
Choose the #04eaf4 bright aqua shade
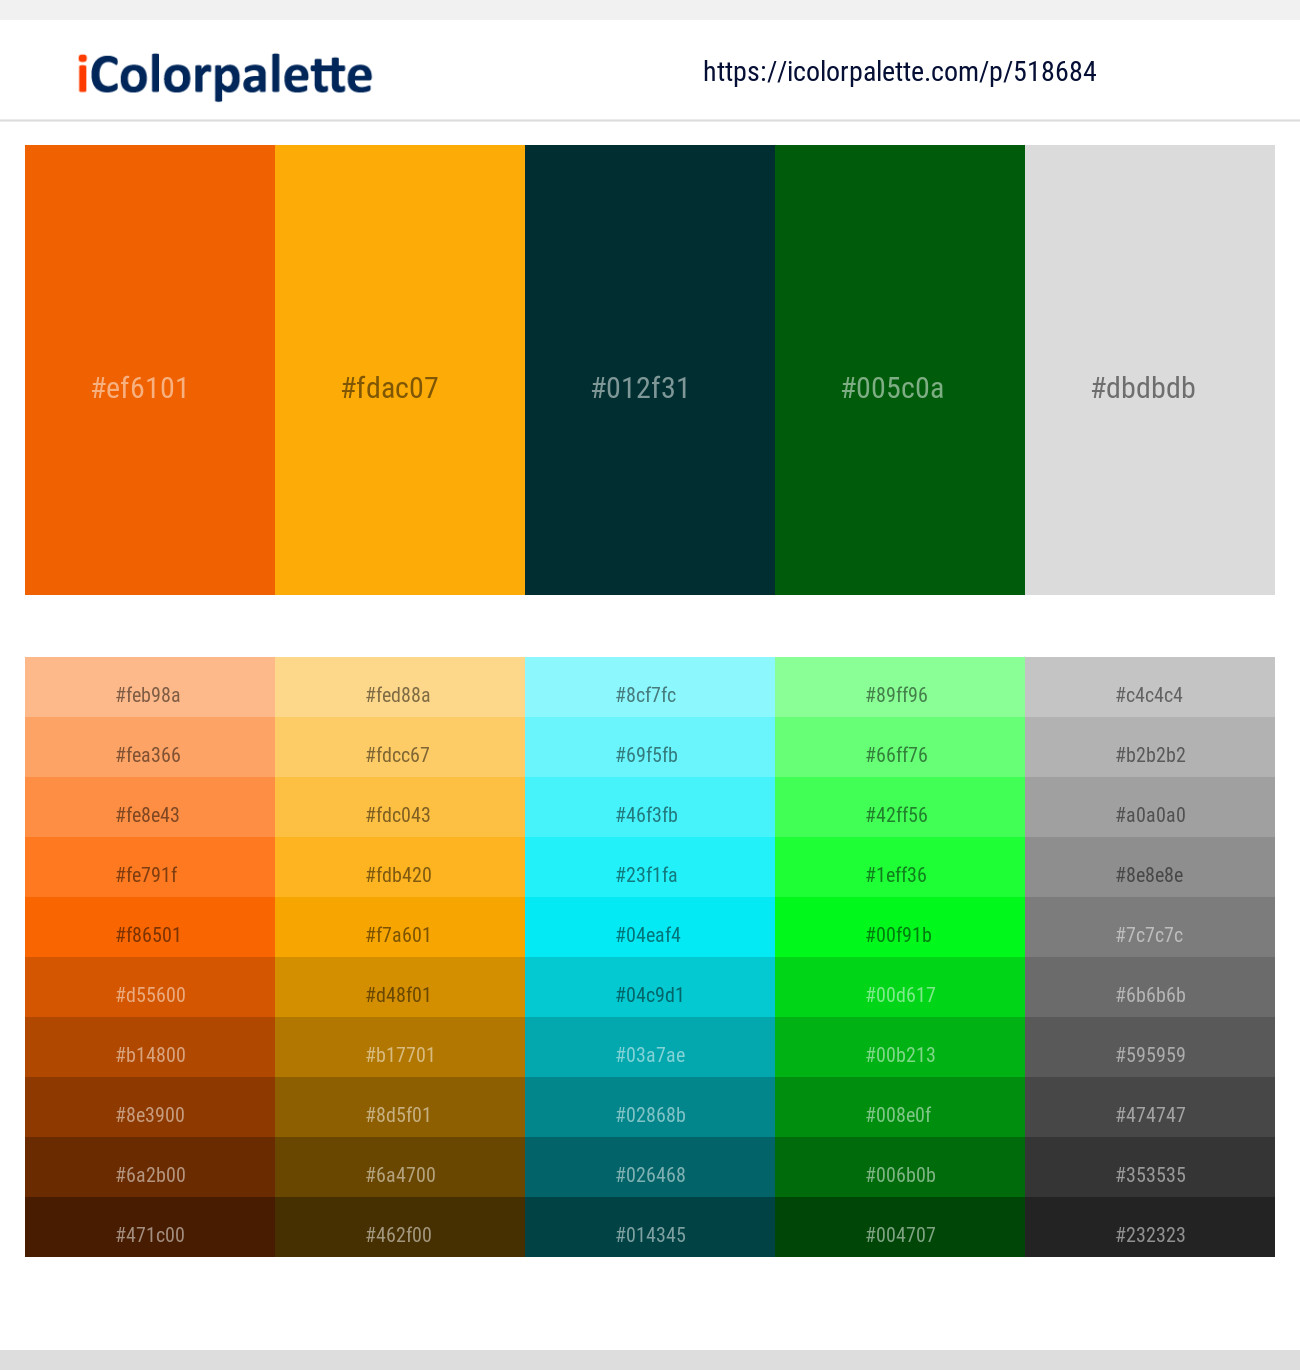(650, 927)
